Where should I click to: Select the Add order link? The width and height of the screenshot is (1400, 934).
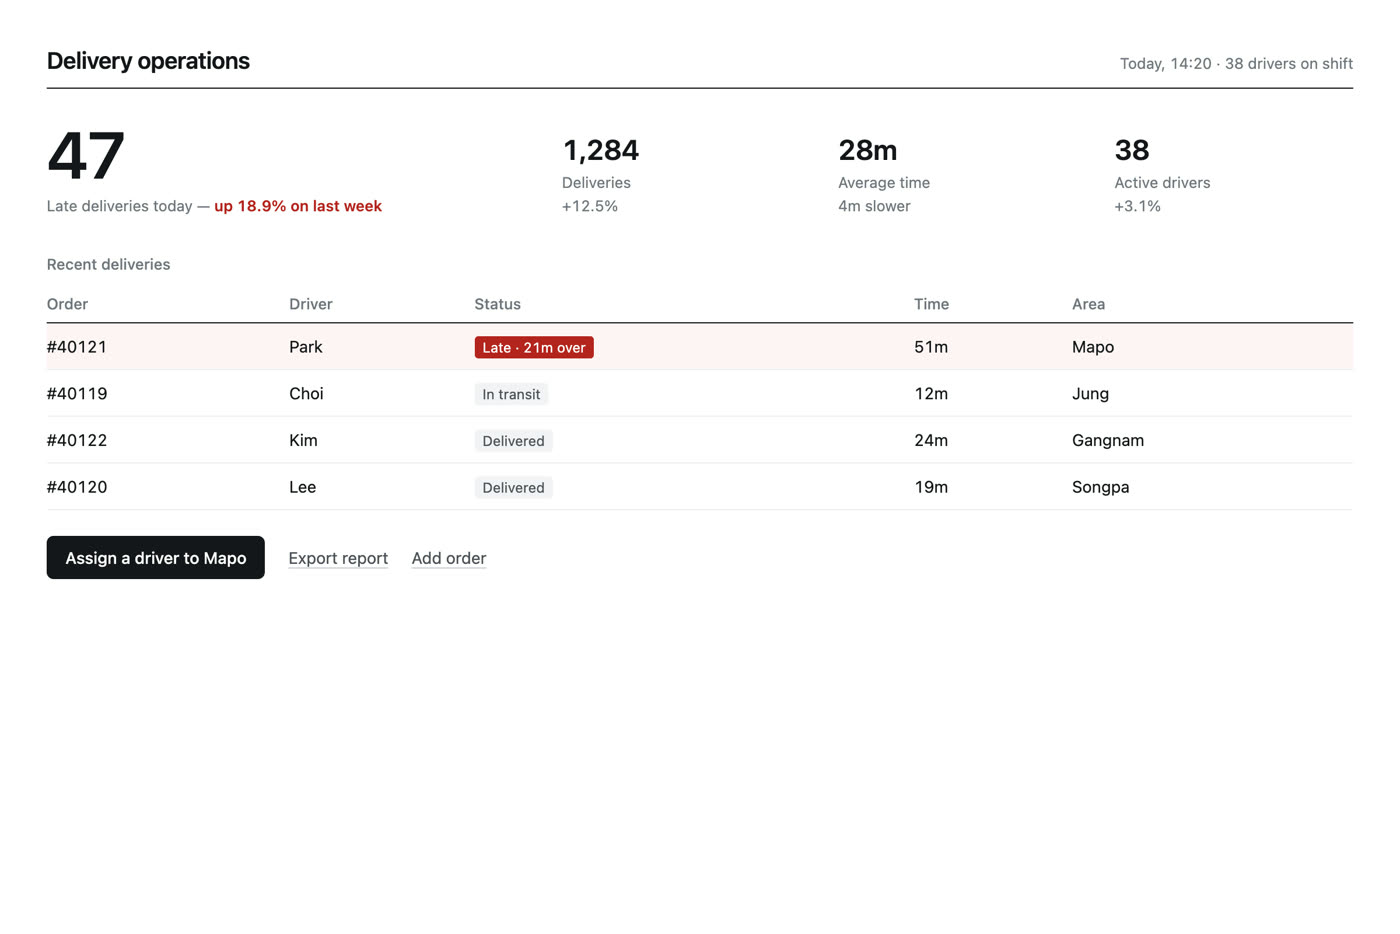click(x=449, y=558)
